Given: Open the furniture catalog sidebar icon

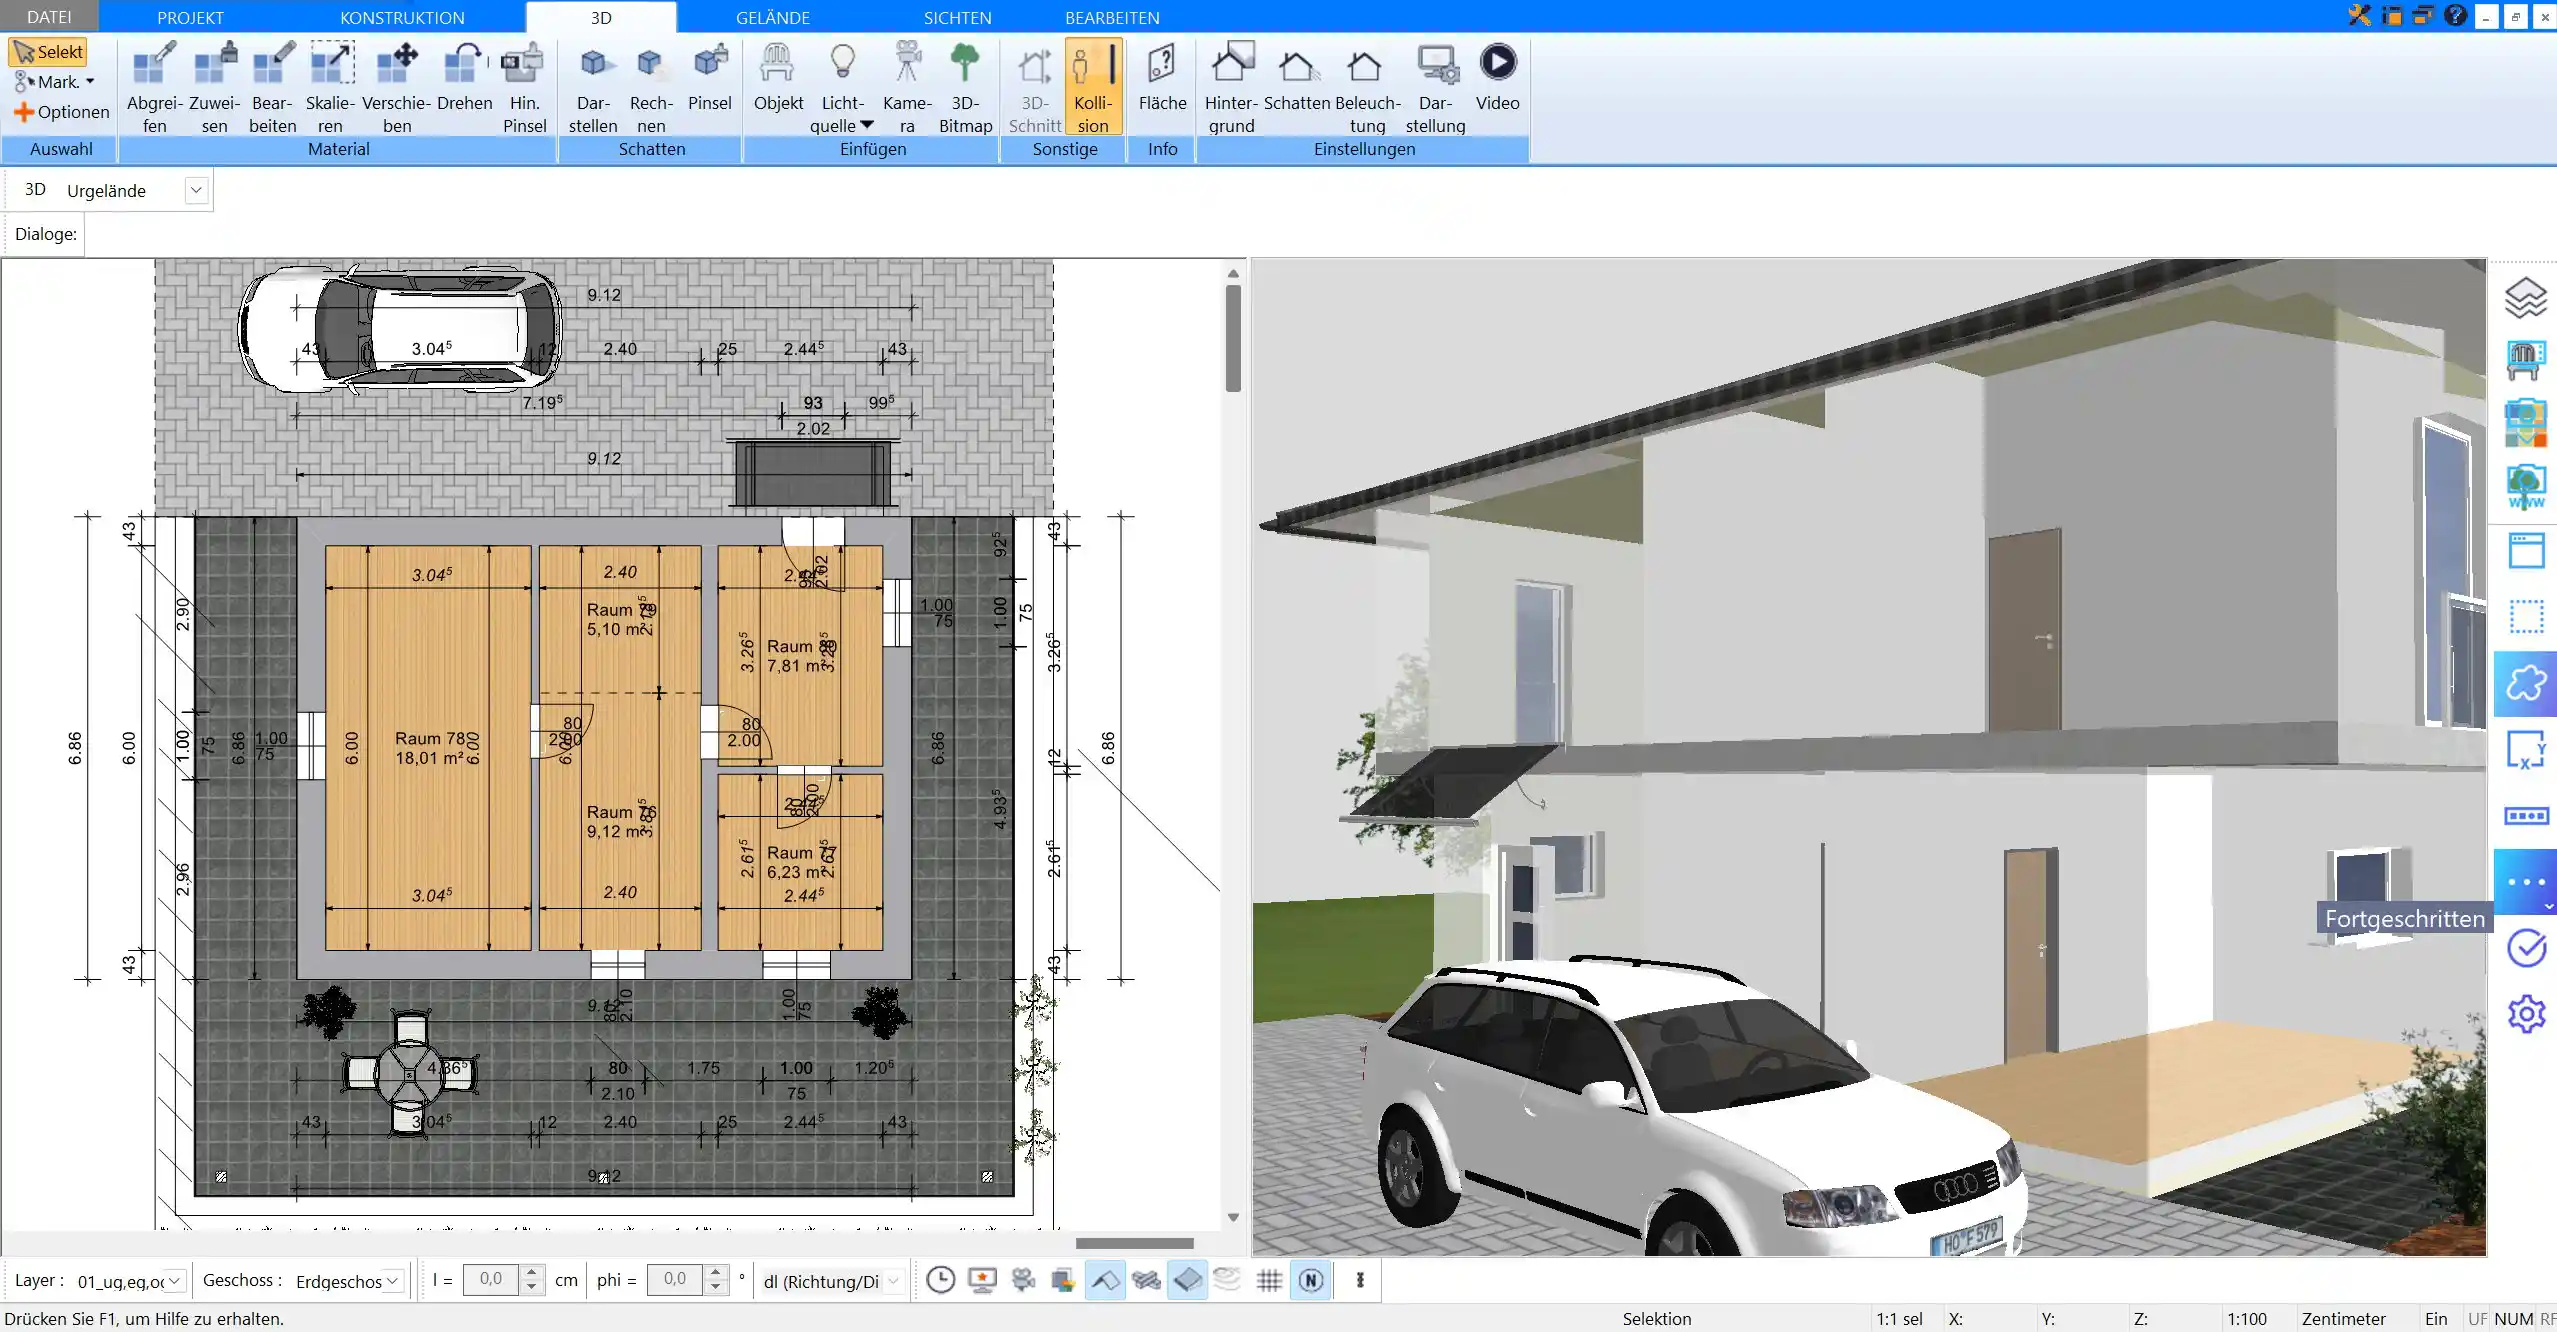Looking at the screenshot, I should [x=2525, y=361].
